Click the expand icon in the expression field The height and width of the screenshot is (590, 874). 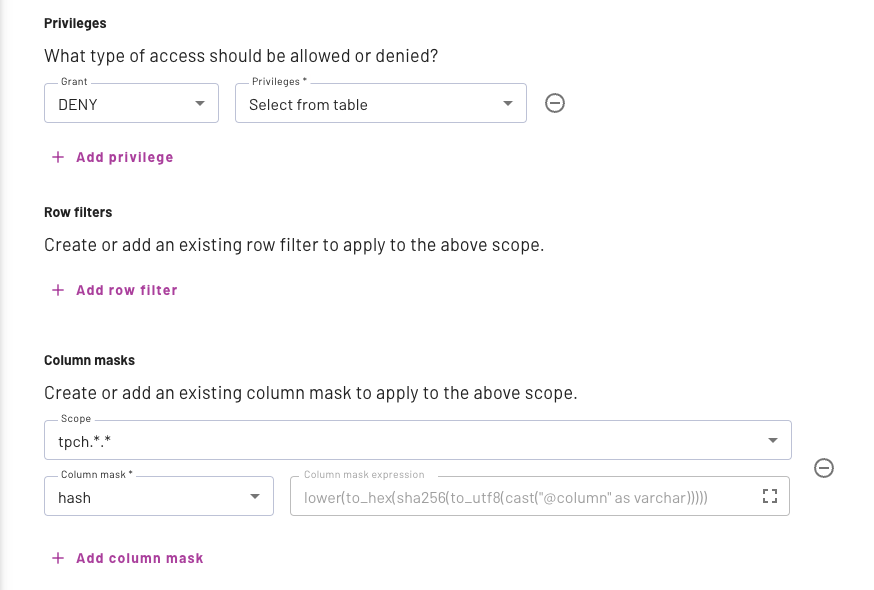tap(769, 495)
